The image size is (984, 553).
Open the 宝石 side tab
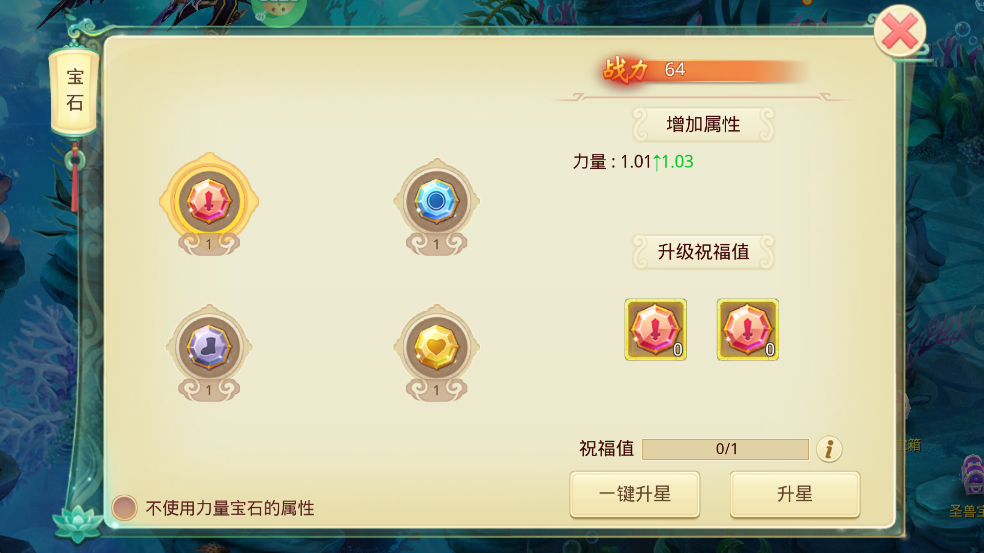[x=74, y=91]
